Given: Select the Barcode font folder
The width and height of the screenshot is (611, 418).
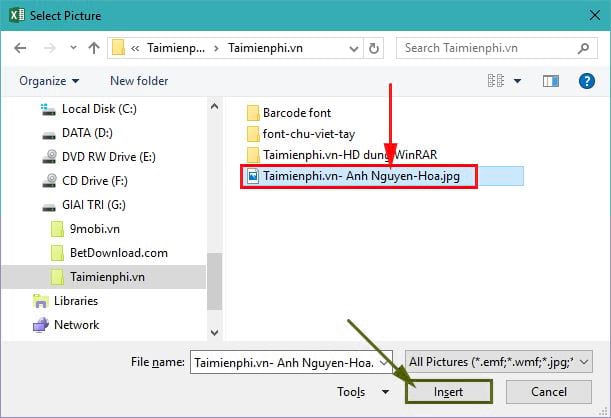Looking at the screenshot, I should 297,113.
